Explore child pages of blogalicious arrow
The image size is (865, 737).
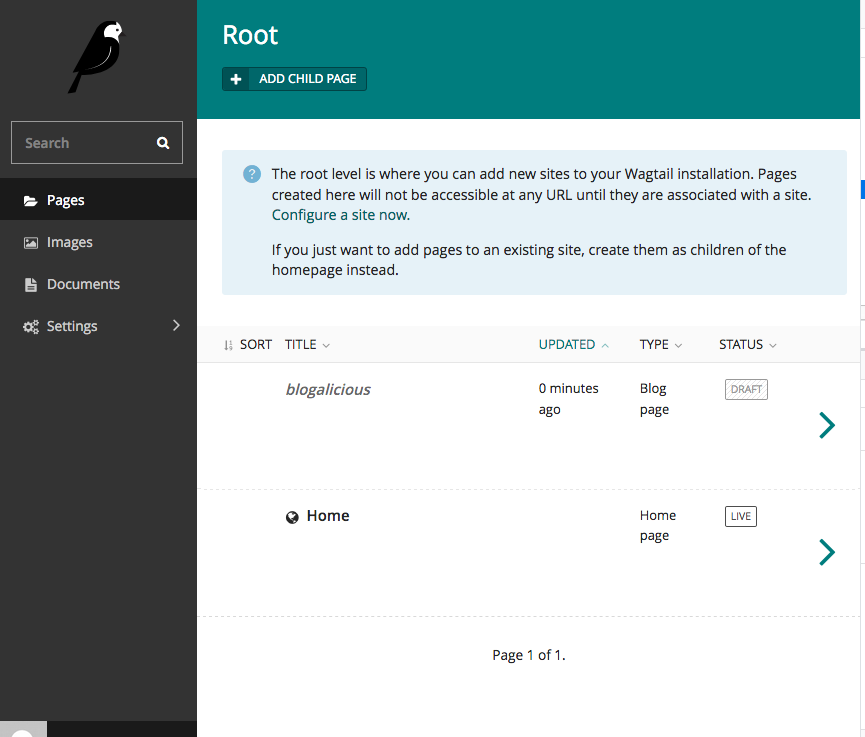click(x=827, y=425)
